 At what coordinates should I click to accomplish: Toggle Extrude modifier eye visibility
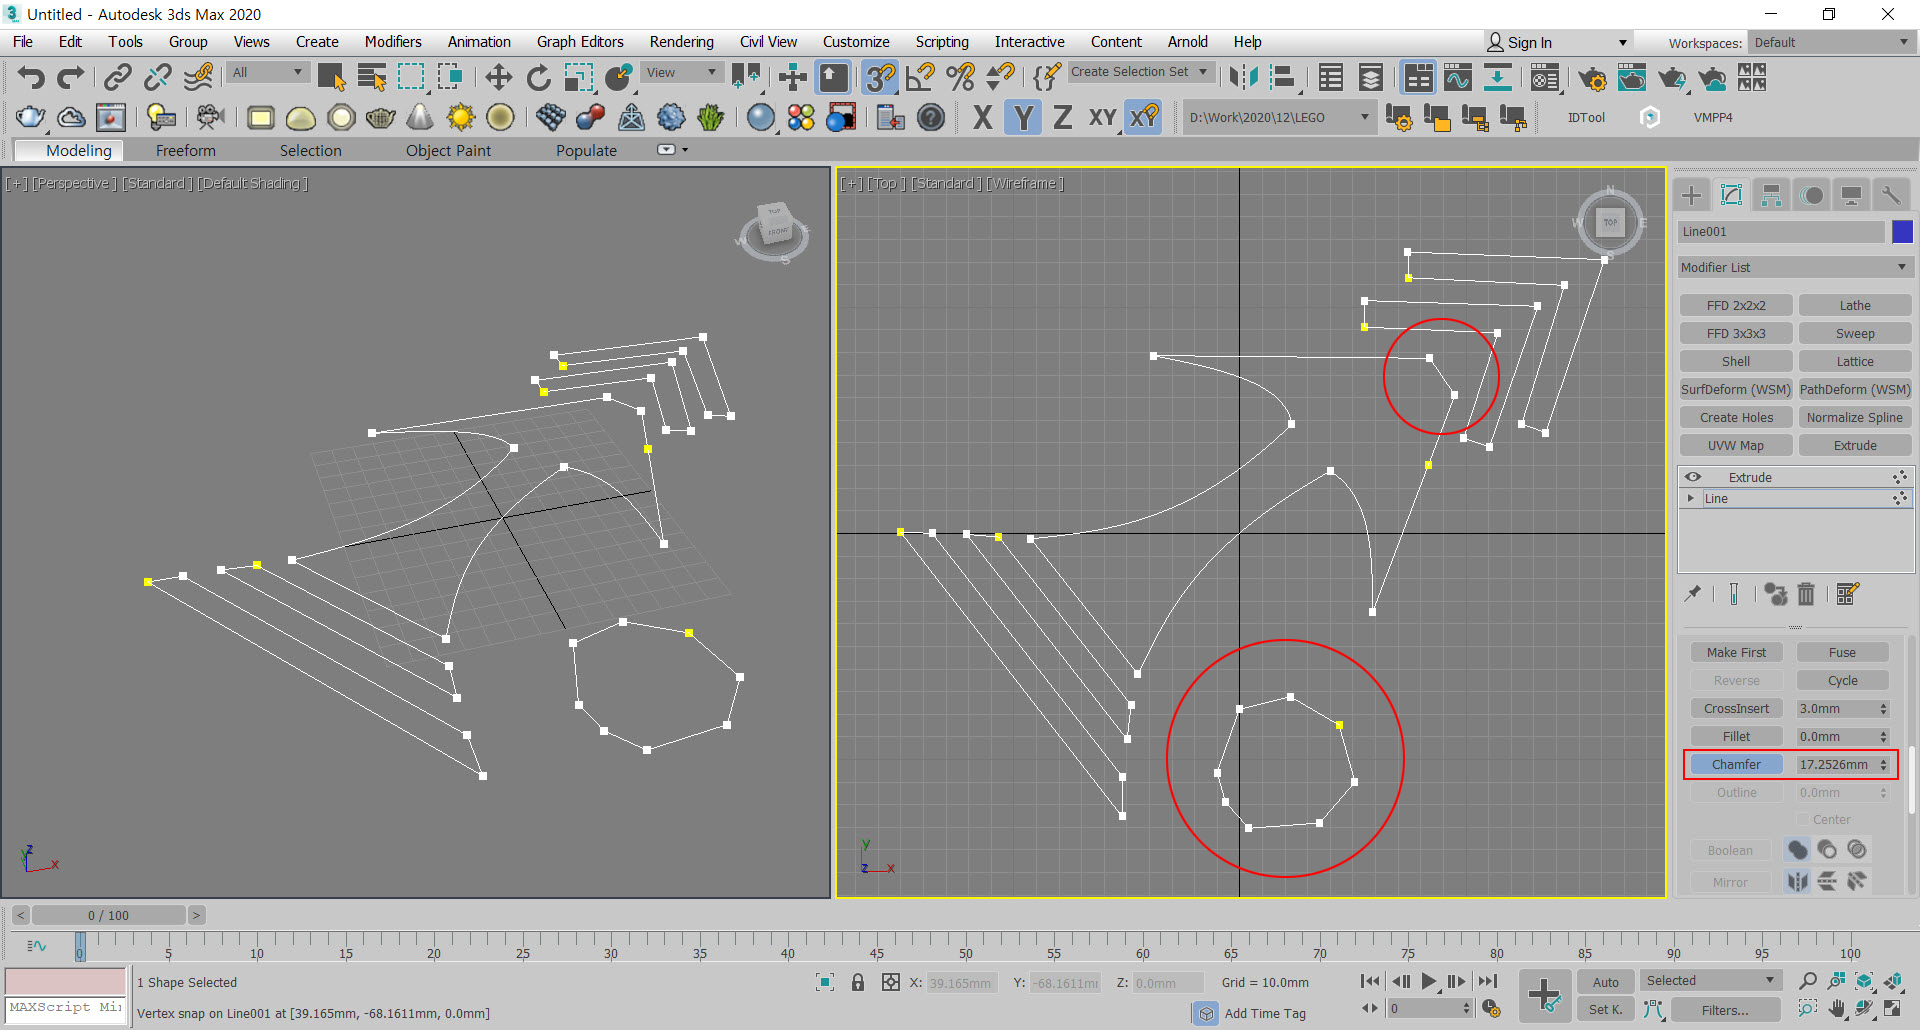tap(1692, 477)
